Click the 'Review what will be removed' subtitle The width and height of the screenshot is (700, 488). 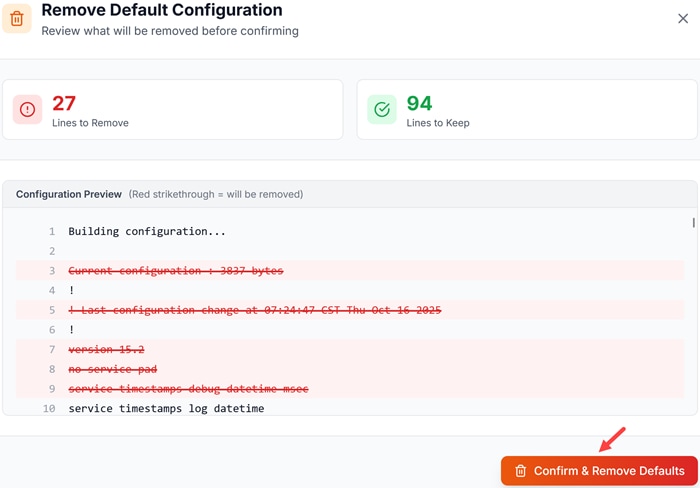click(170, 31)
